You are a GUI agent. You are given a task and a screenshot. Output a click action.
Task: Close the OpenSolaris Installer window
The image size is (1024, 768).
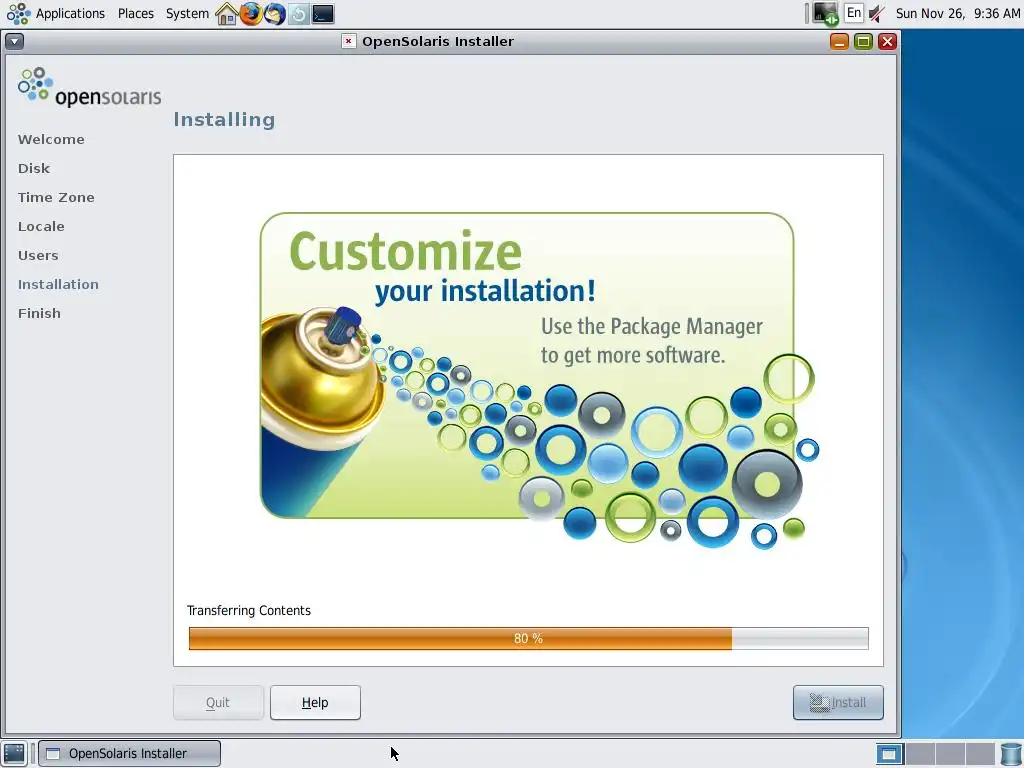point(887,42)
